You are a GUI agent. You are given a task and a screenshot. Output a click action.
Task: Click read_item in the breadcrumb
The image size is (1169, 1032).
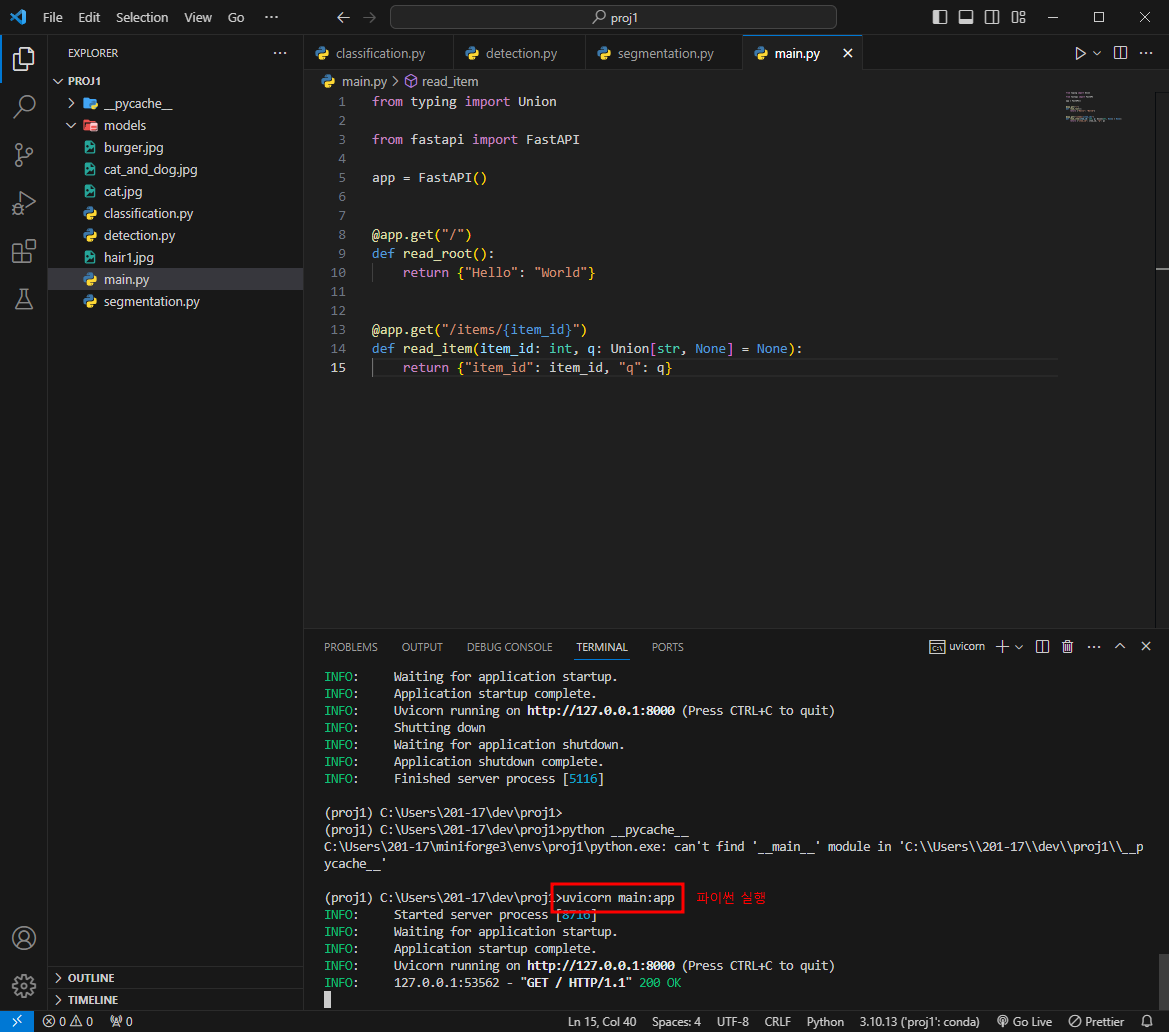[450, 81]
